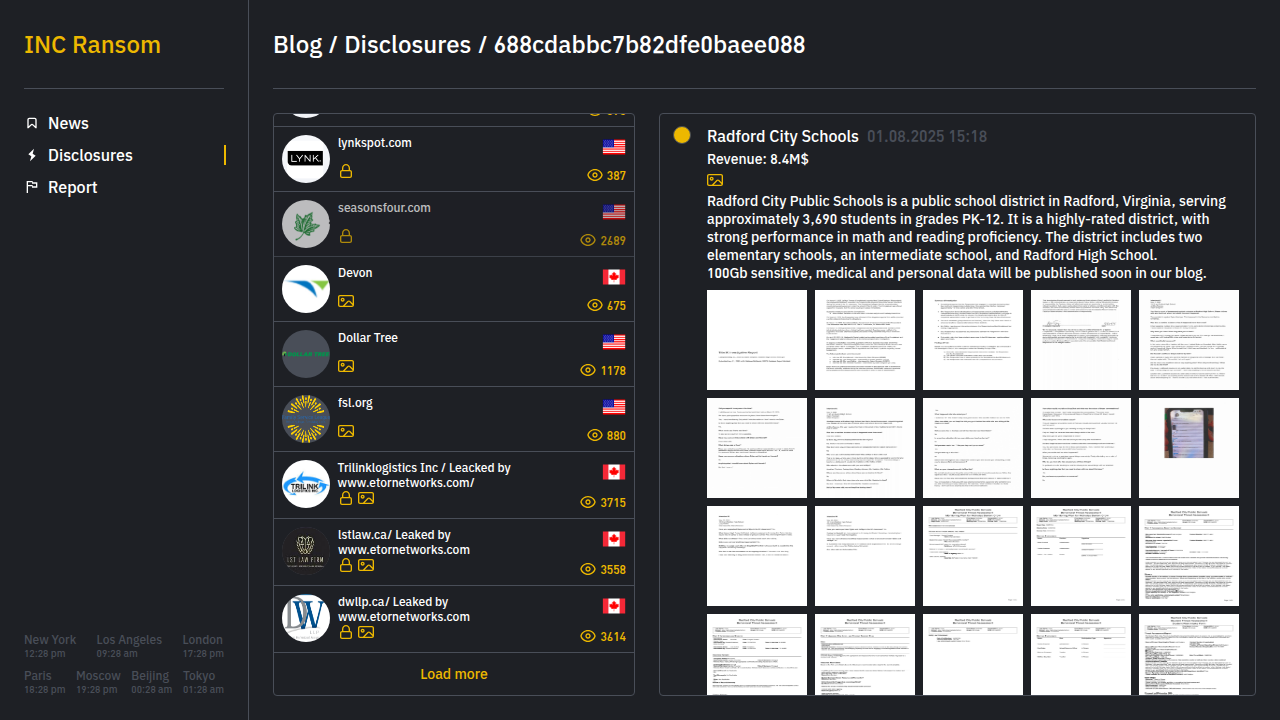Viewport: 1280px width, 720px height.
Task: Click the leaf logo for seasonsfour.com
Action: pos(306,224)
